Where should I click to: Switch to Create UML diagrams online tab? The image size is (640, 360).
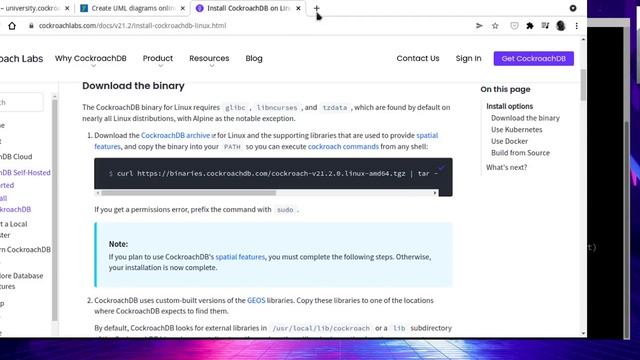click(x=132, y=8)
